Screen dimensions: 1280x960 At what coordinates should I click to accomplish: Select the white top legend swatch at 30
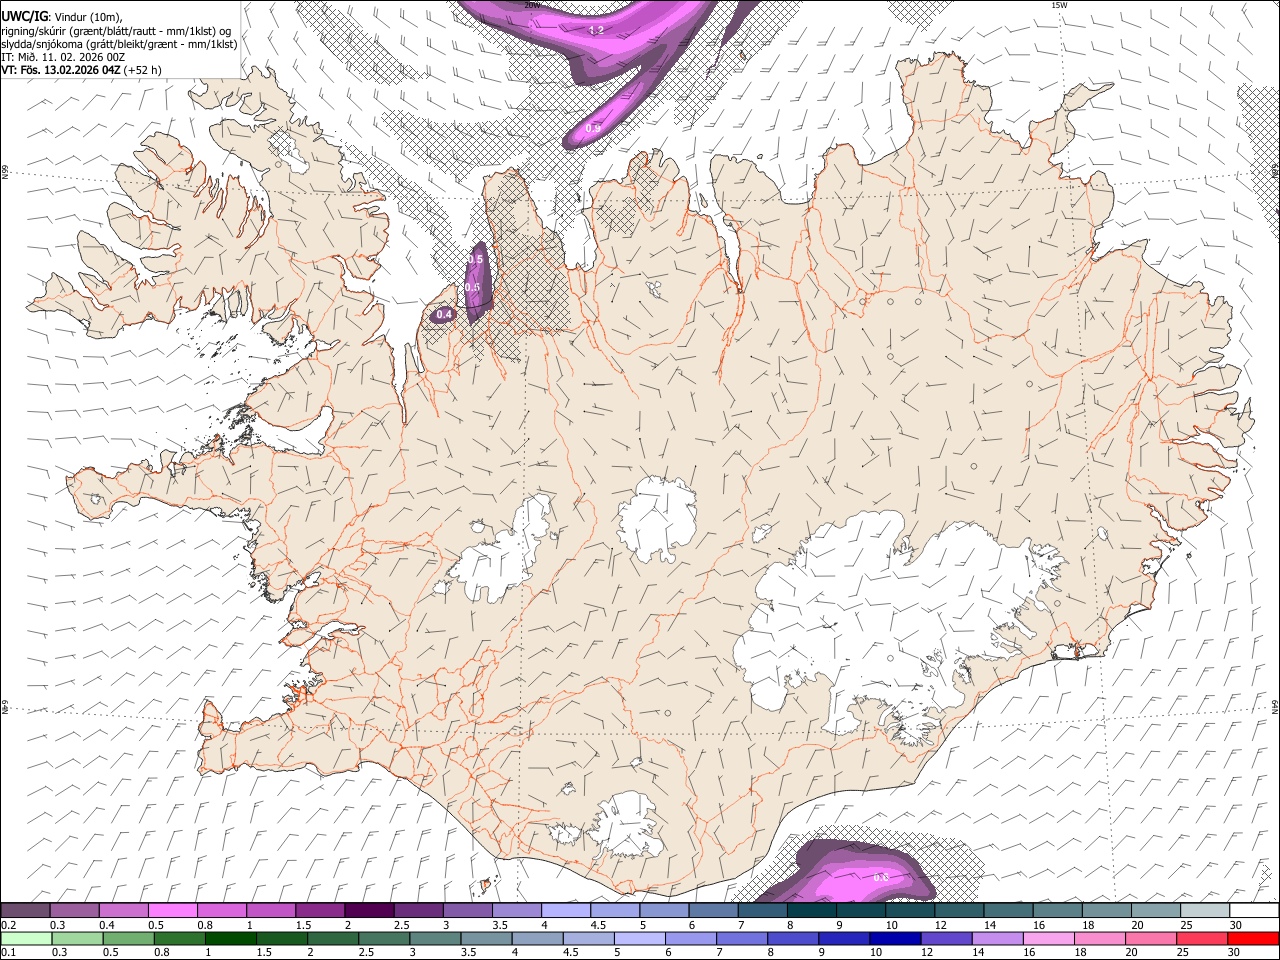coord(1255,910)
